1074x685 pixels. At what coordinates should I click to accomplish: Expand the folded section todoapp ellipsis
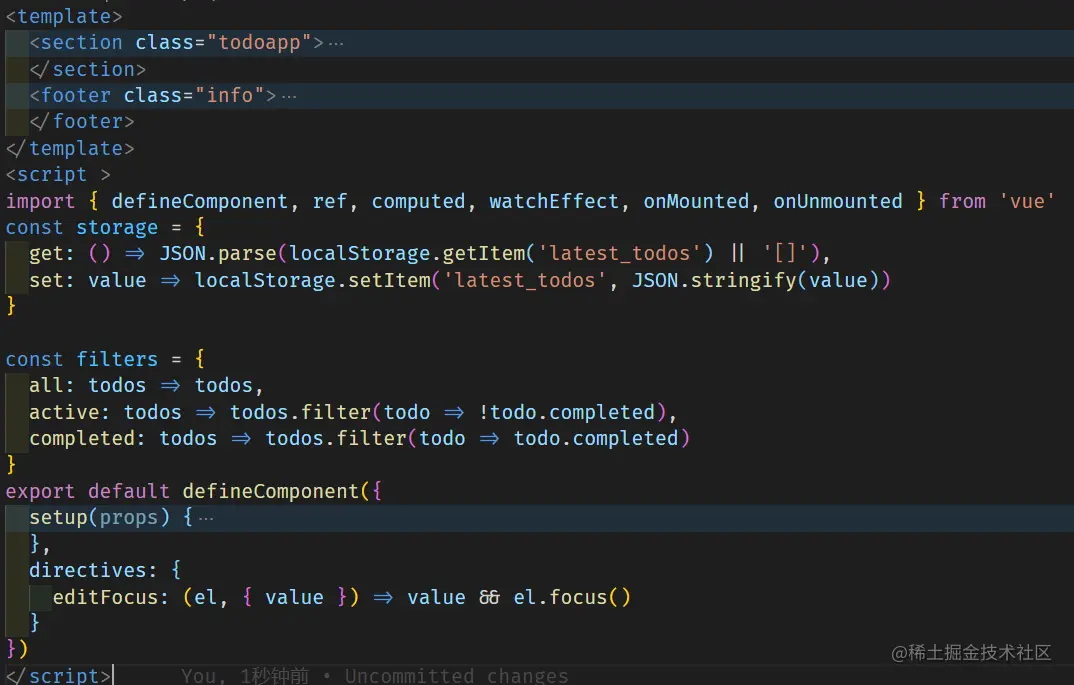336,44
